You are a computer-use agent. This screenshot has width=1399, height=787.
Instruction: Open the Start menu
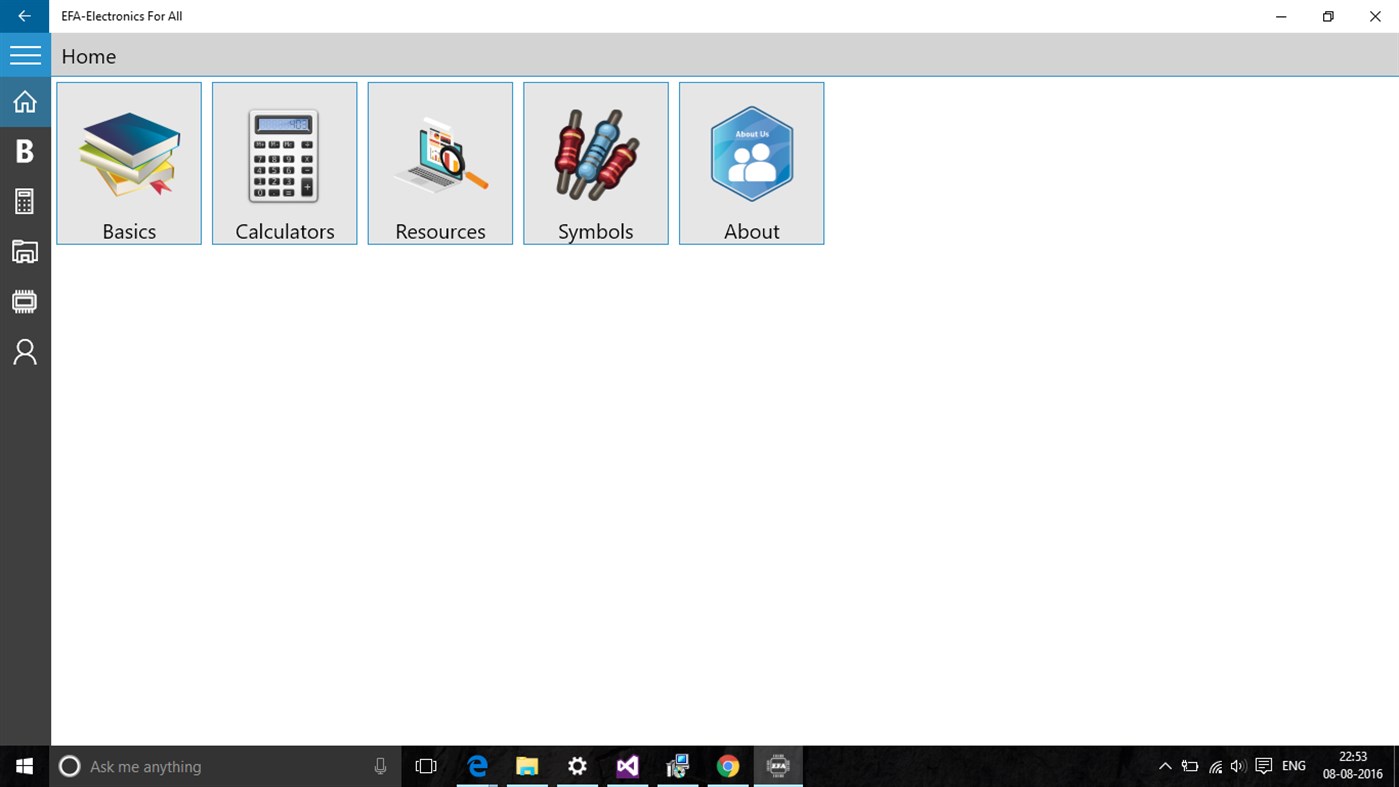tap(23, 766)
